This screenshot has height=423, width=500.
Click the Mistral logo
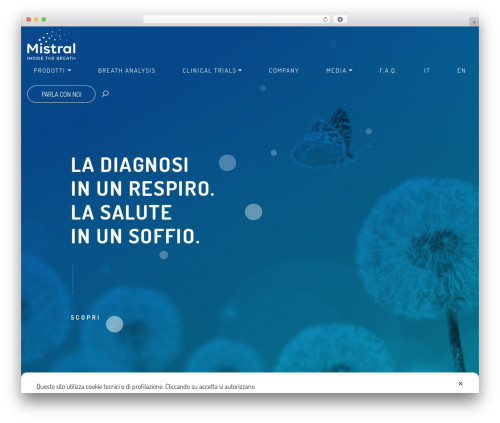pyautogui.click(x=51, y=45)
